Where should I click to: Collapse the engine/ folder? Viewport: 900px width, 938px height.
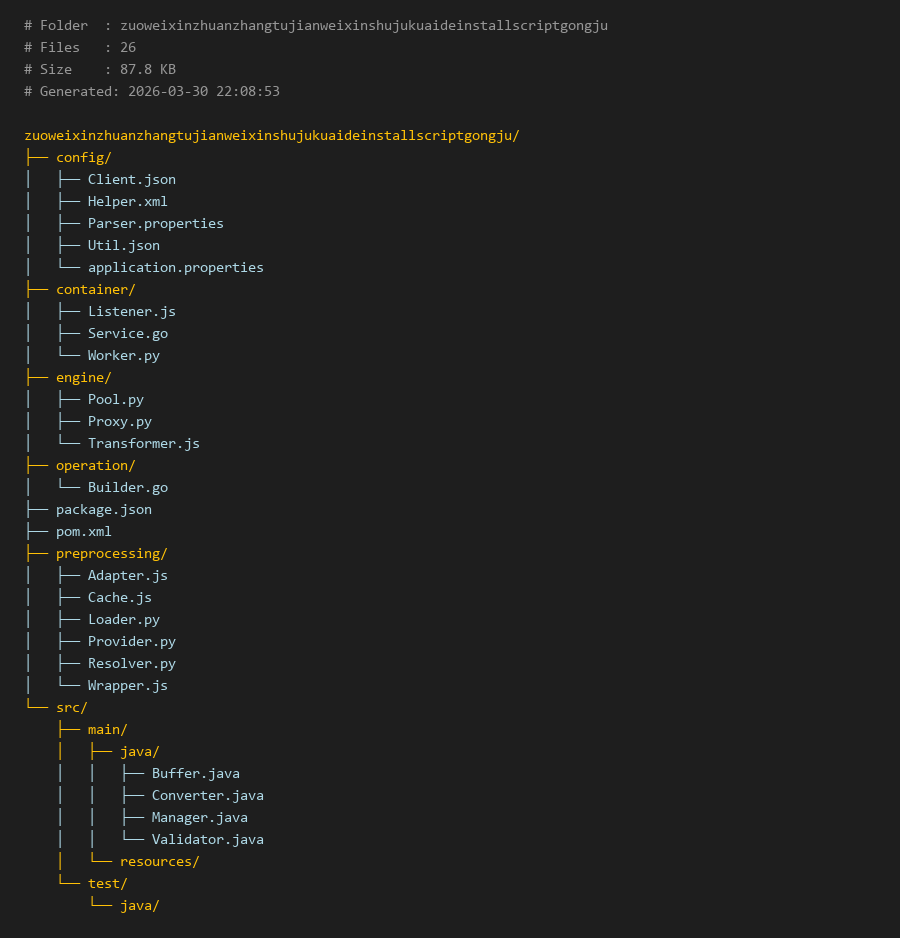pyautogui.click(x=83, y=378)
